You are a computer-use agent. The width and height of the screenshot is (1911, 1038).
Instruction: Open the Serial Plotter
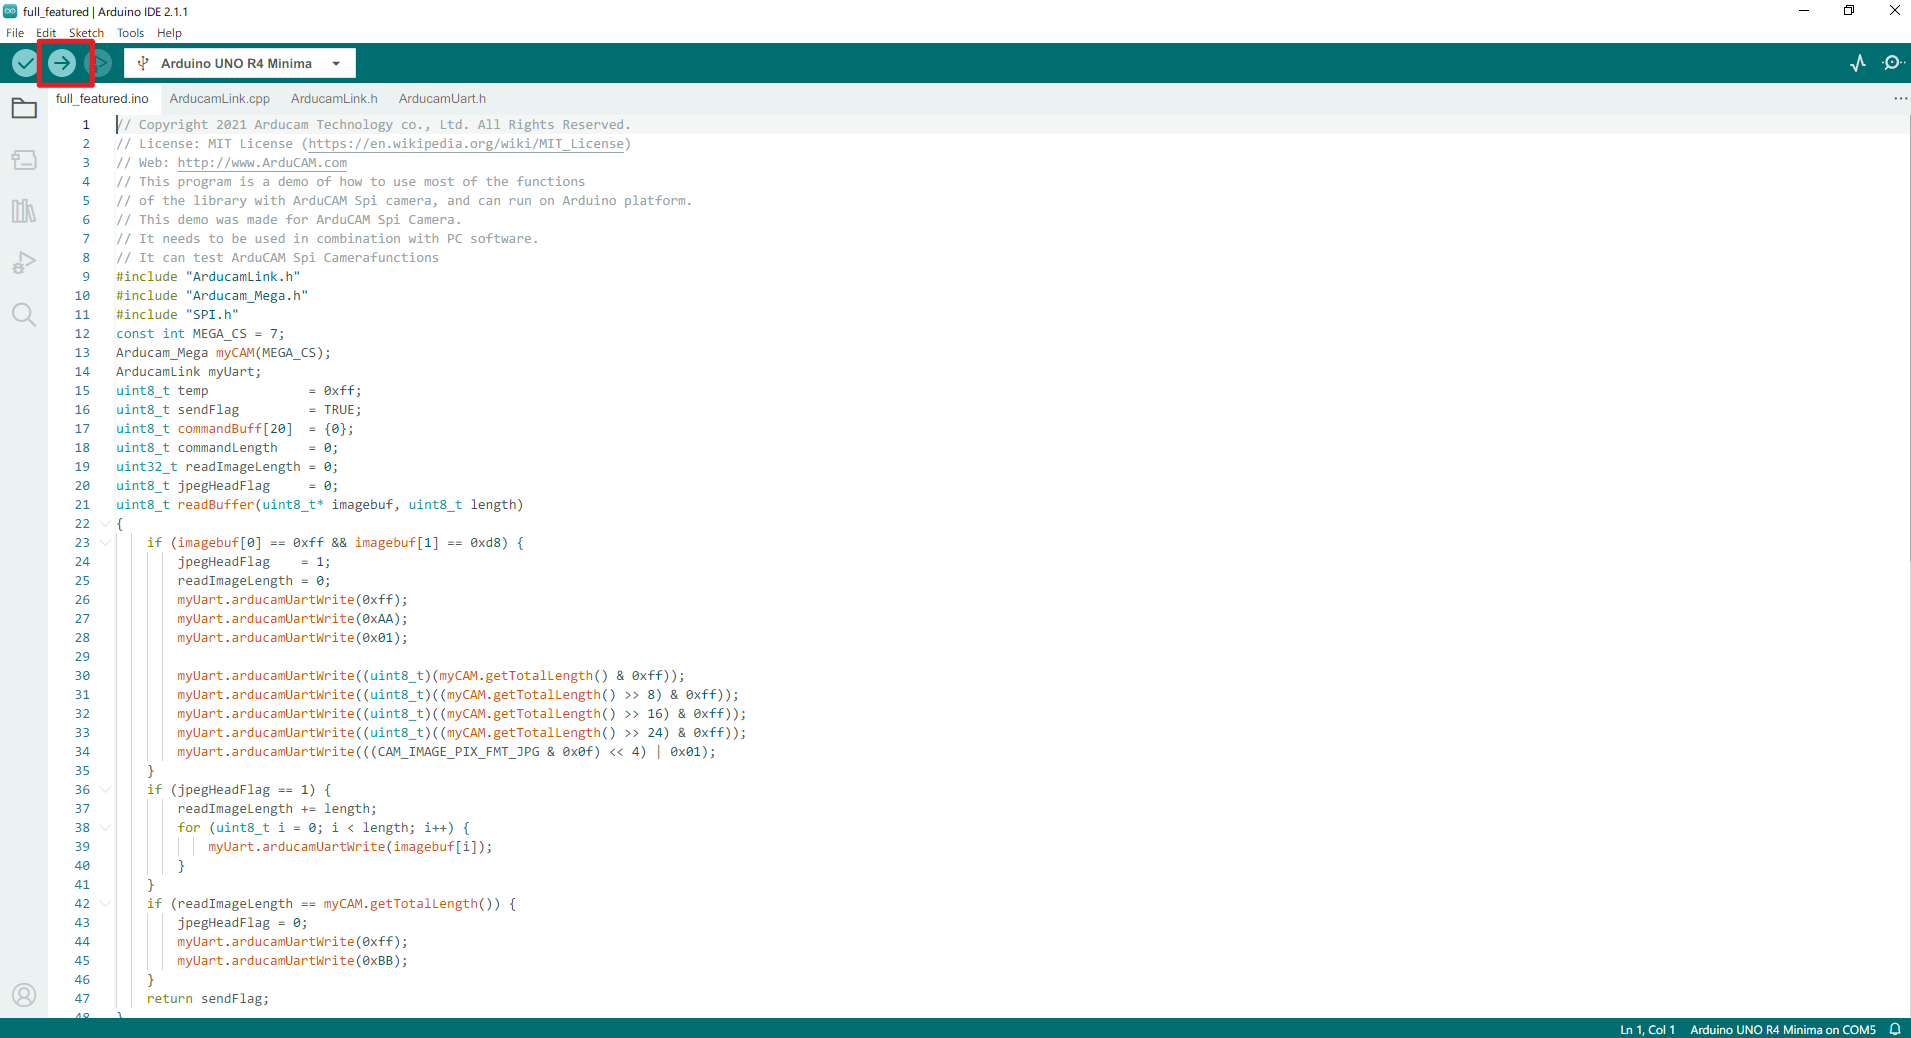click(x=1858, y=63)
